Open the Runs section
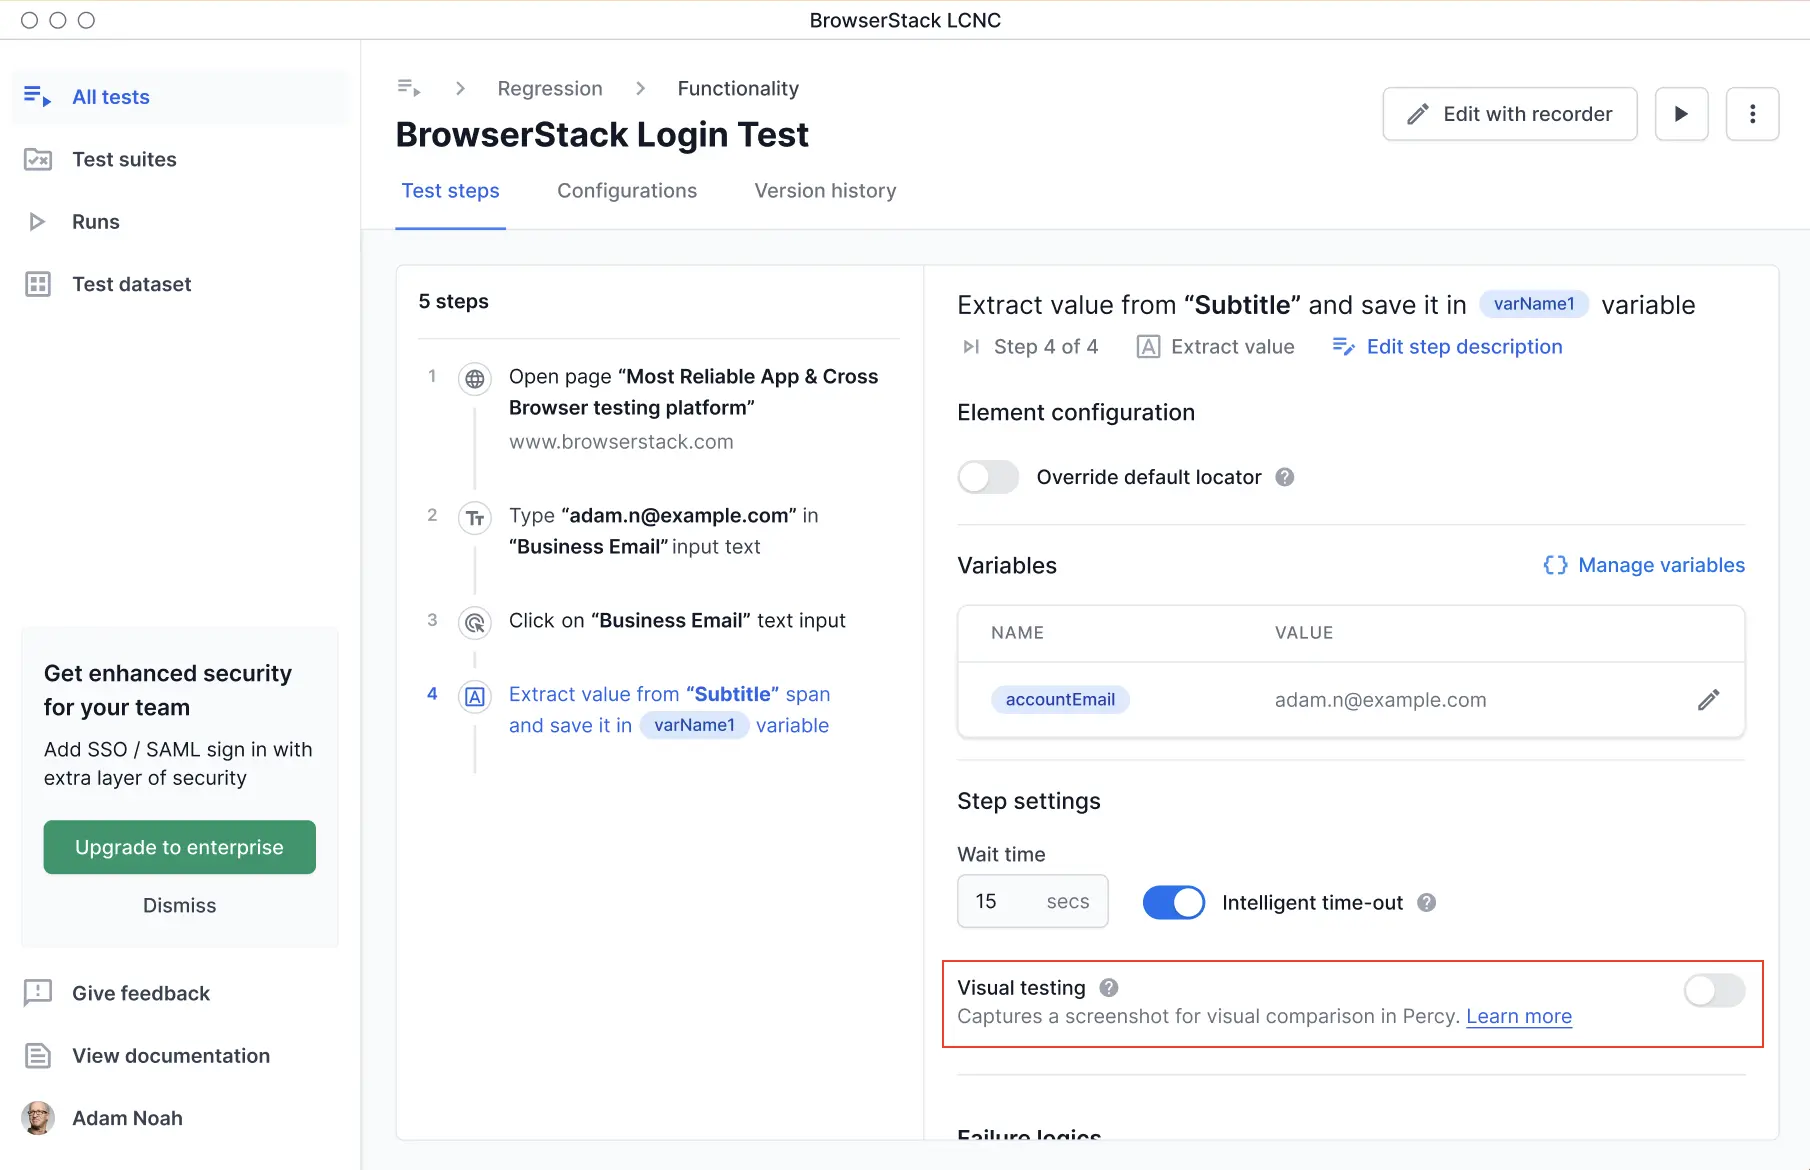 click(x=96, y=221)
